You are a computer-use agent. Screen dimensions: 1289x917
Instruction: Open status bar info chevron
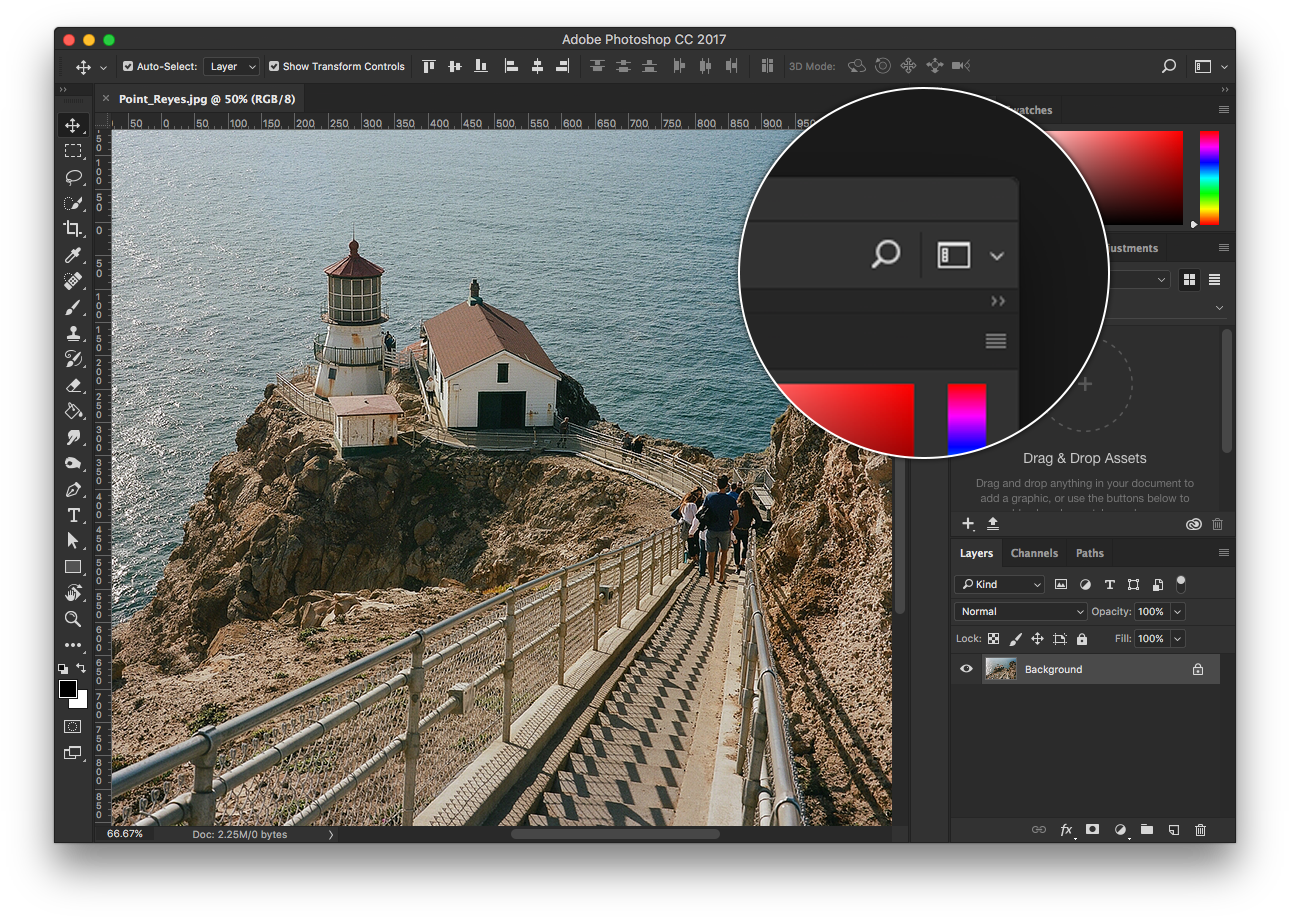point(331,834)
